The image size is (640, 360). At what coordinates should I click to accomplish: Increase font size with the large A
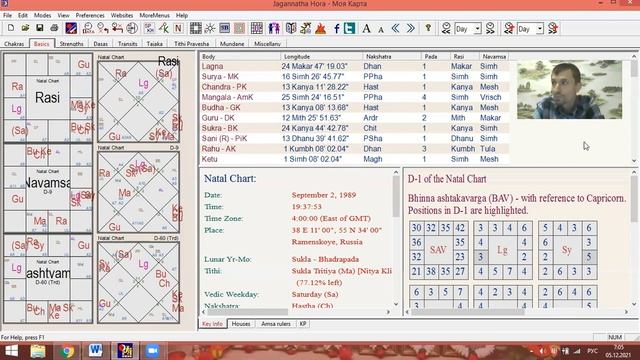pos(367,28)
